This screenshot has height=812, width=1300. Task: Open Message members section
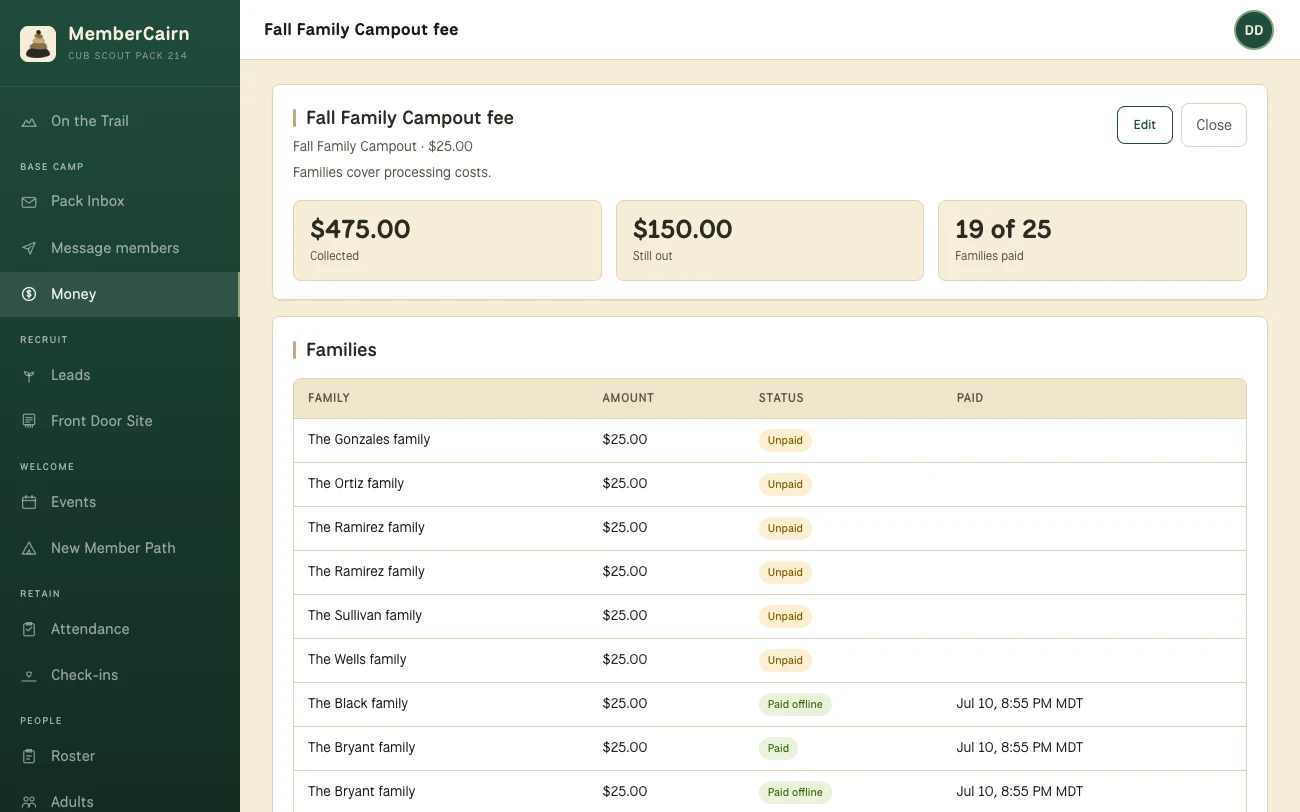click(120, 248)
